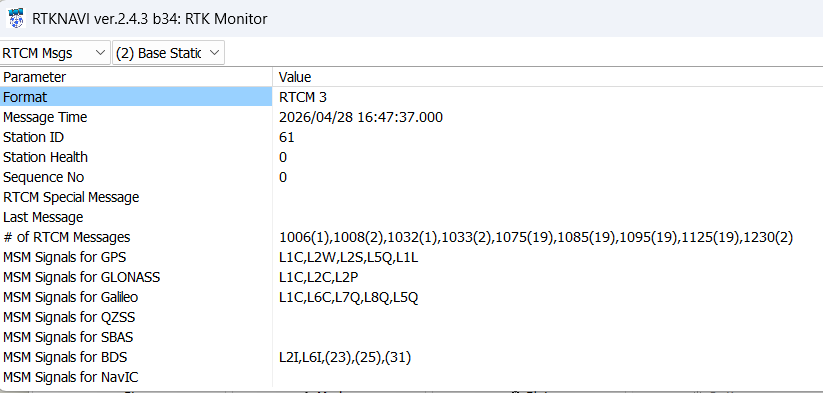
Task: Select the Station ID row label
Action: click(34, 137)
